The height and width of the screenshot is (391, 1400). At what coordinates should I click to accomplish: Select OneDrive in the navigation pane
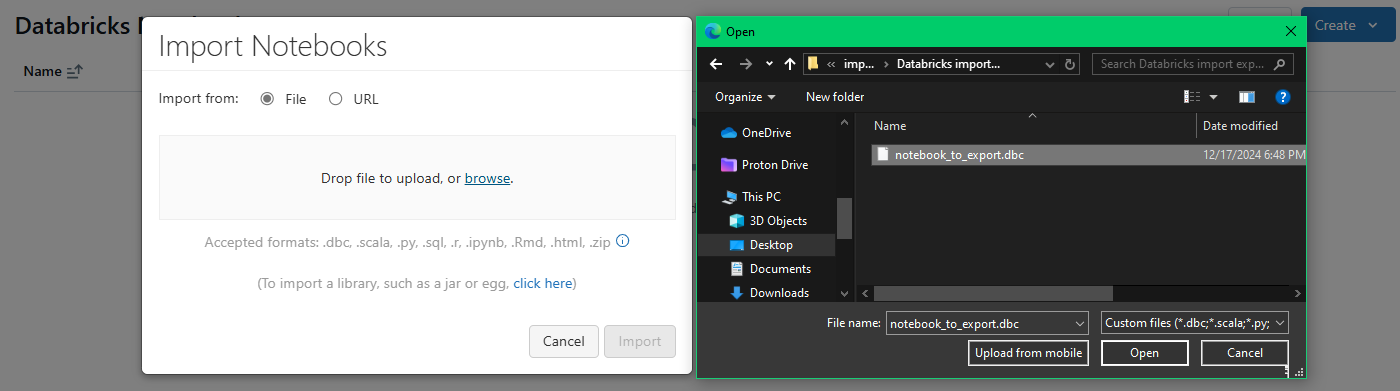point(766,133)
